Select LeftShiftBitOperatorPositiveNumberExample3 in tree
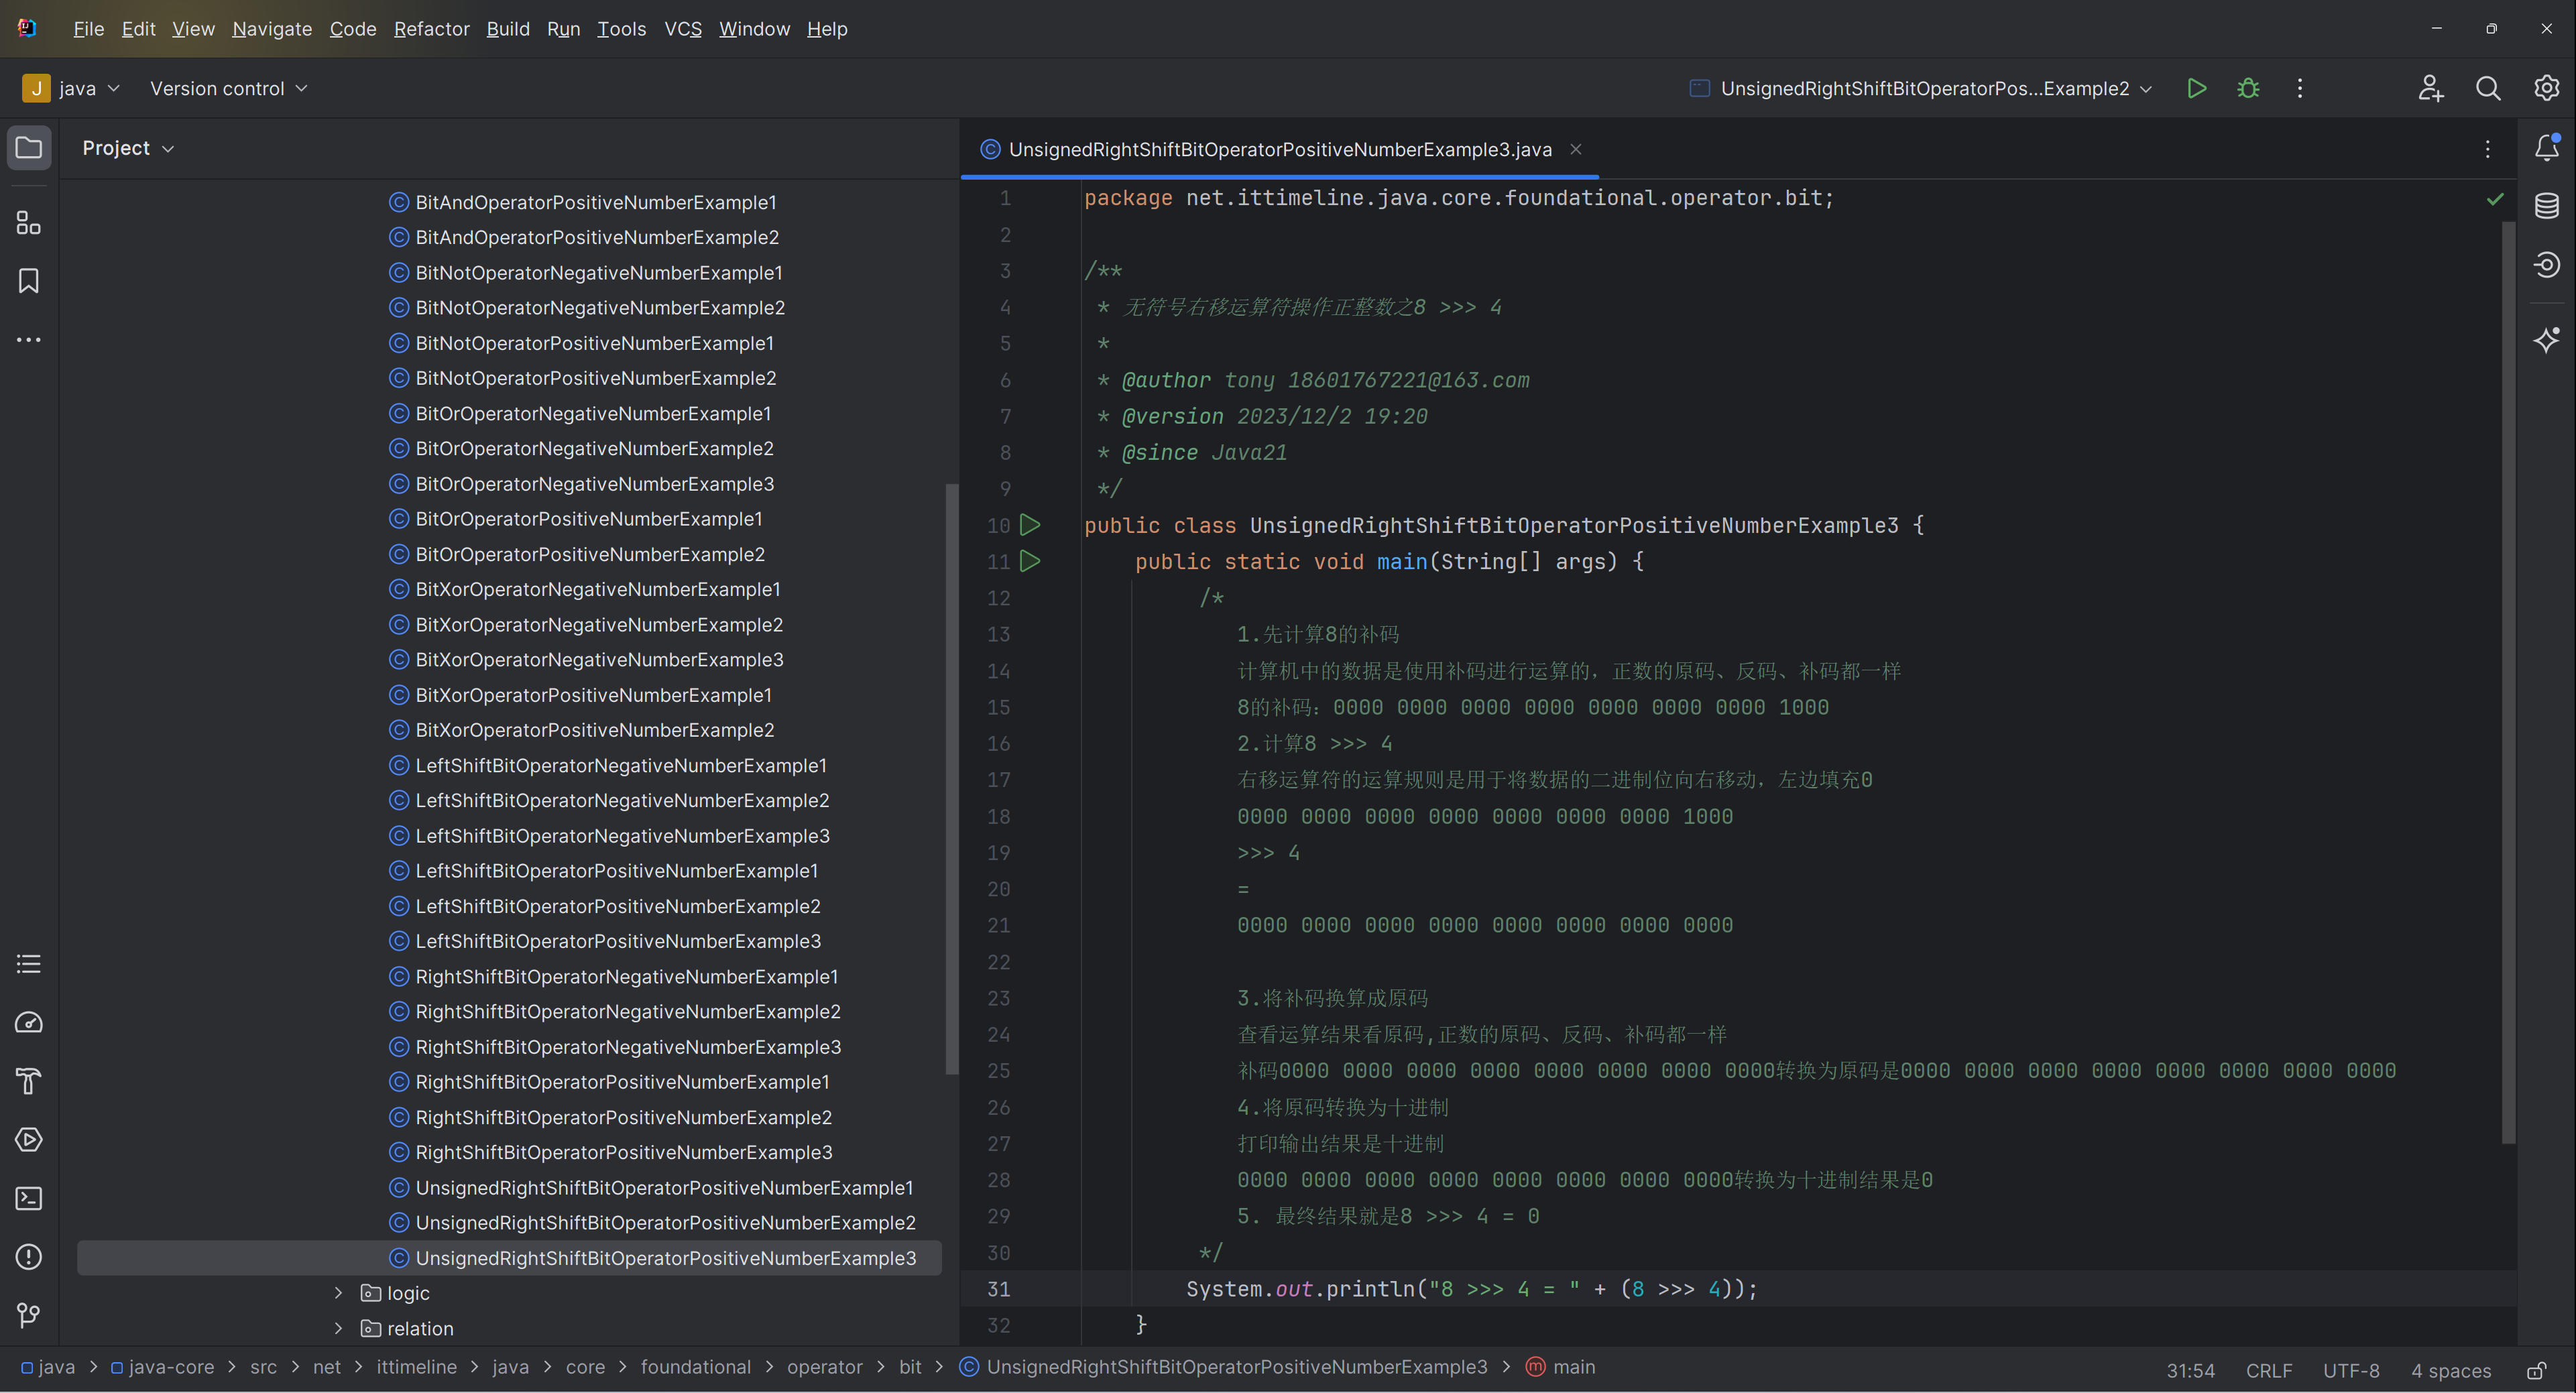2576x1393 pixels. (x=617, y=941)
